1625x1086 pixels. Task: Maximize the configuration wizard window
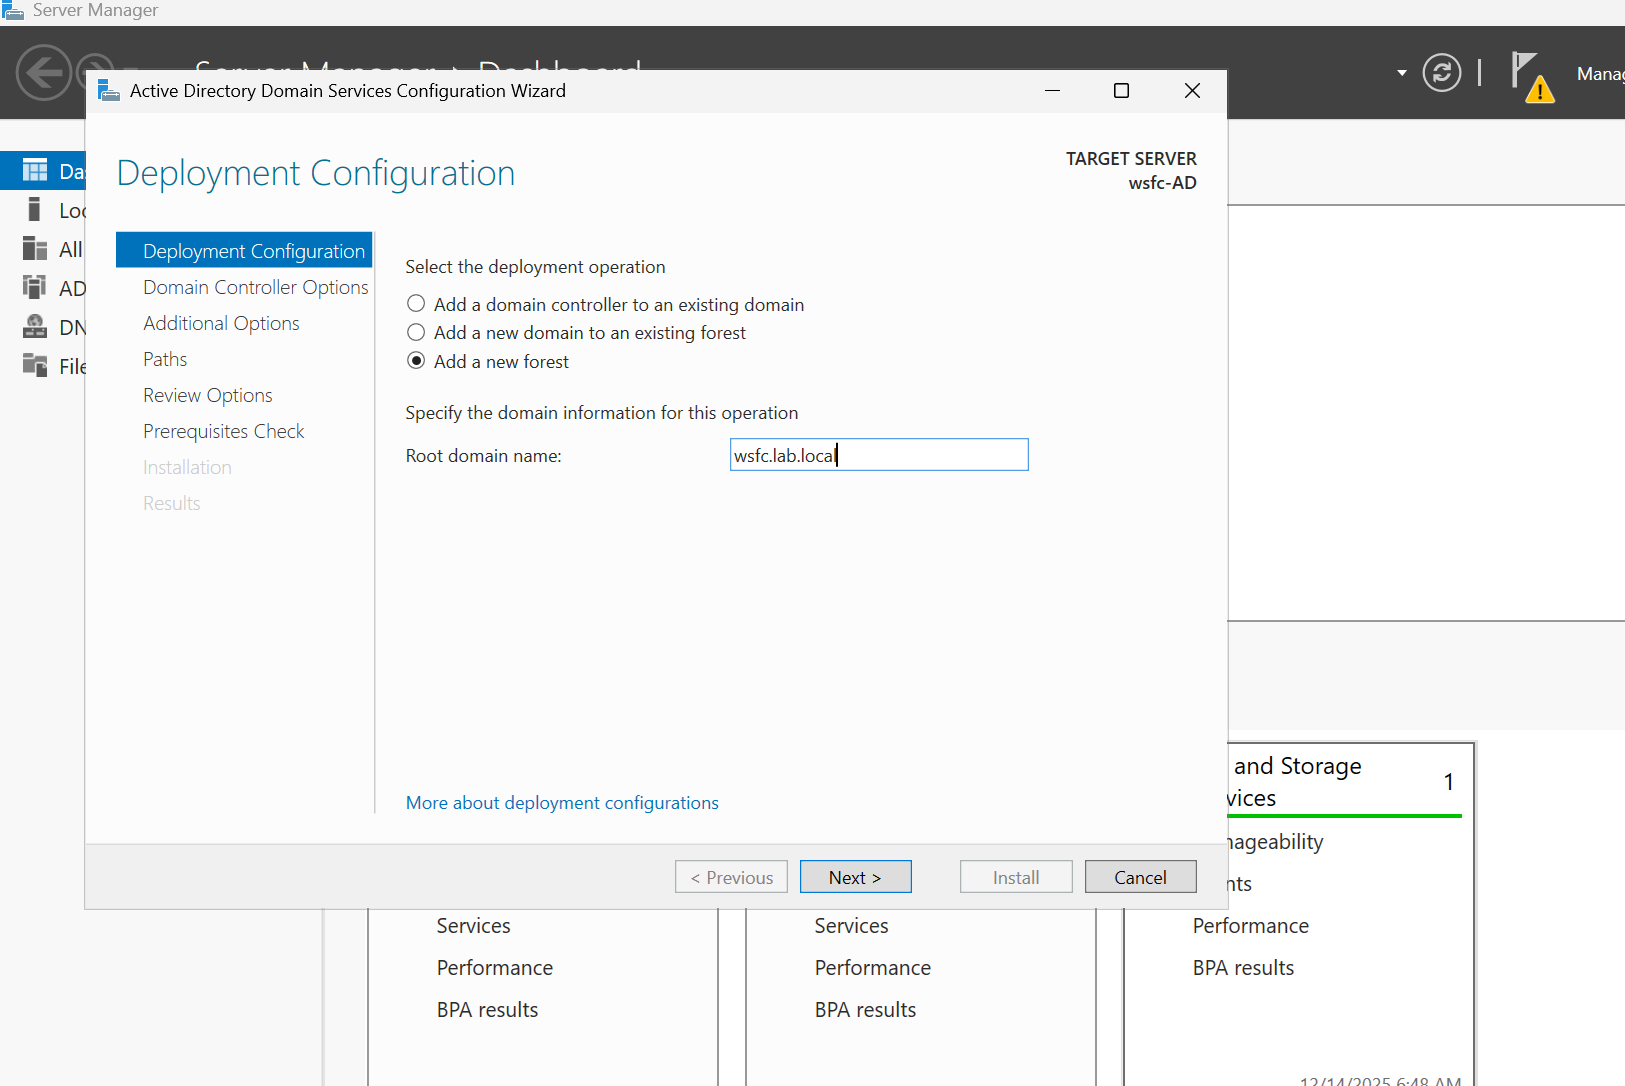point(1122,91)
